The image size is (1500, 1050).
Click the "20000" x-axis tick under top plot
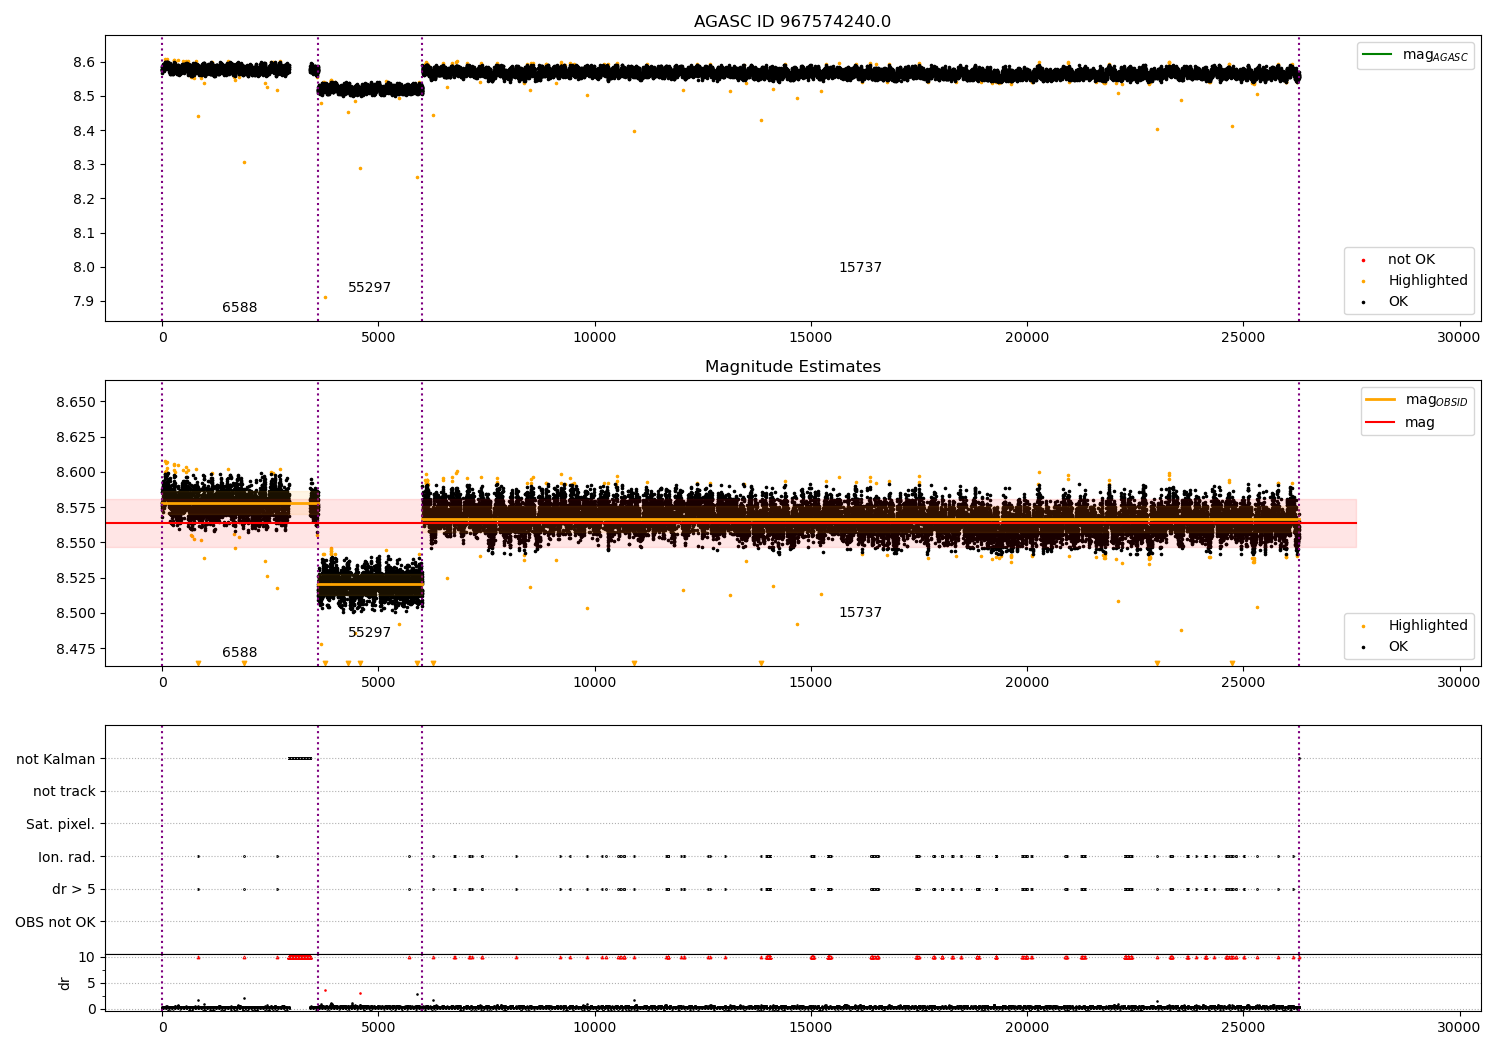[1027, 338]
